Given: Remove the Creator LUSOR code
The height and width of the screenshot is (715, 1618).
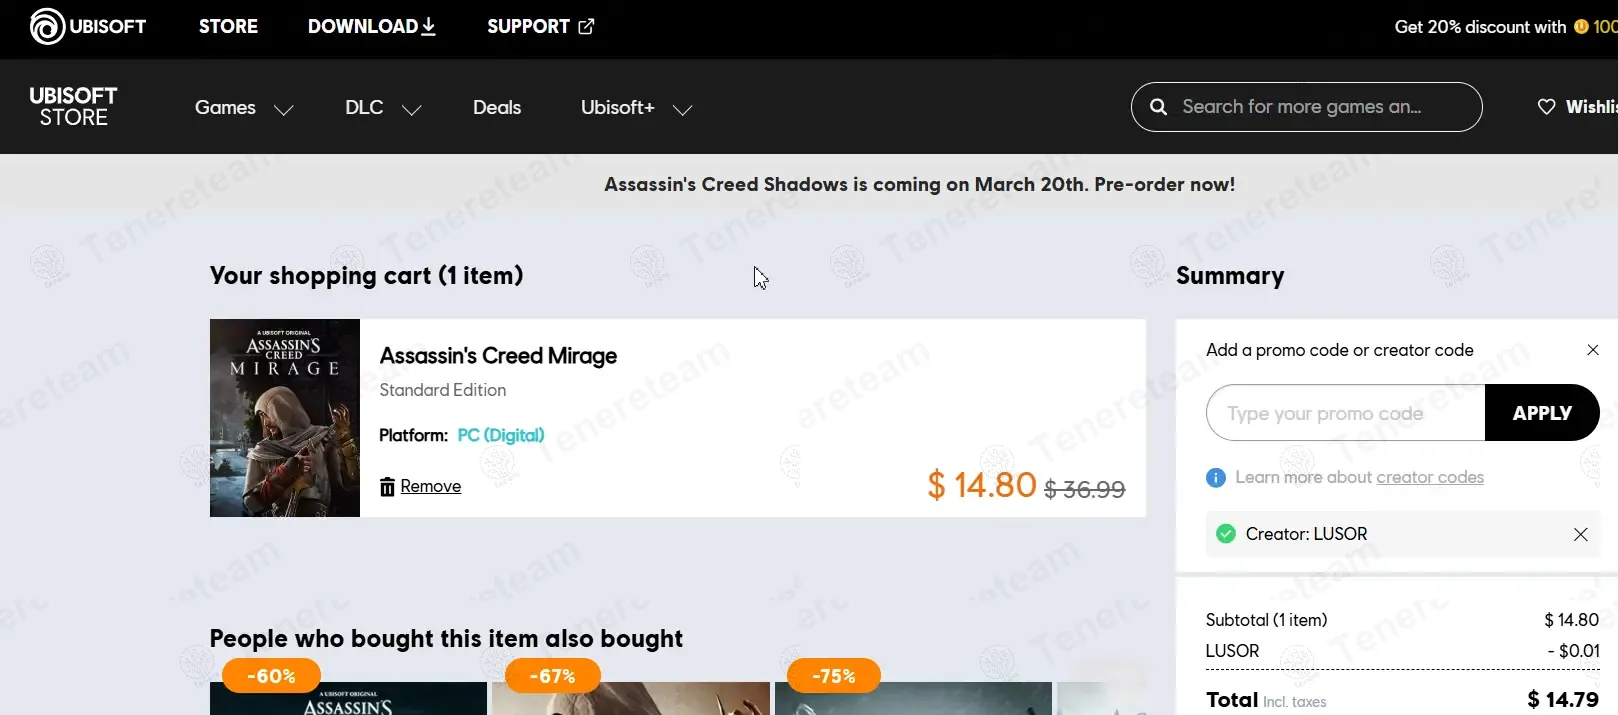Looking at the screenshot, I should point(1580,534).
